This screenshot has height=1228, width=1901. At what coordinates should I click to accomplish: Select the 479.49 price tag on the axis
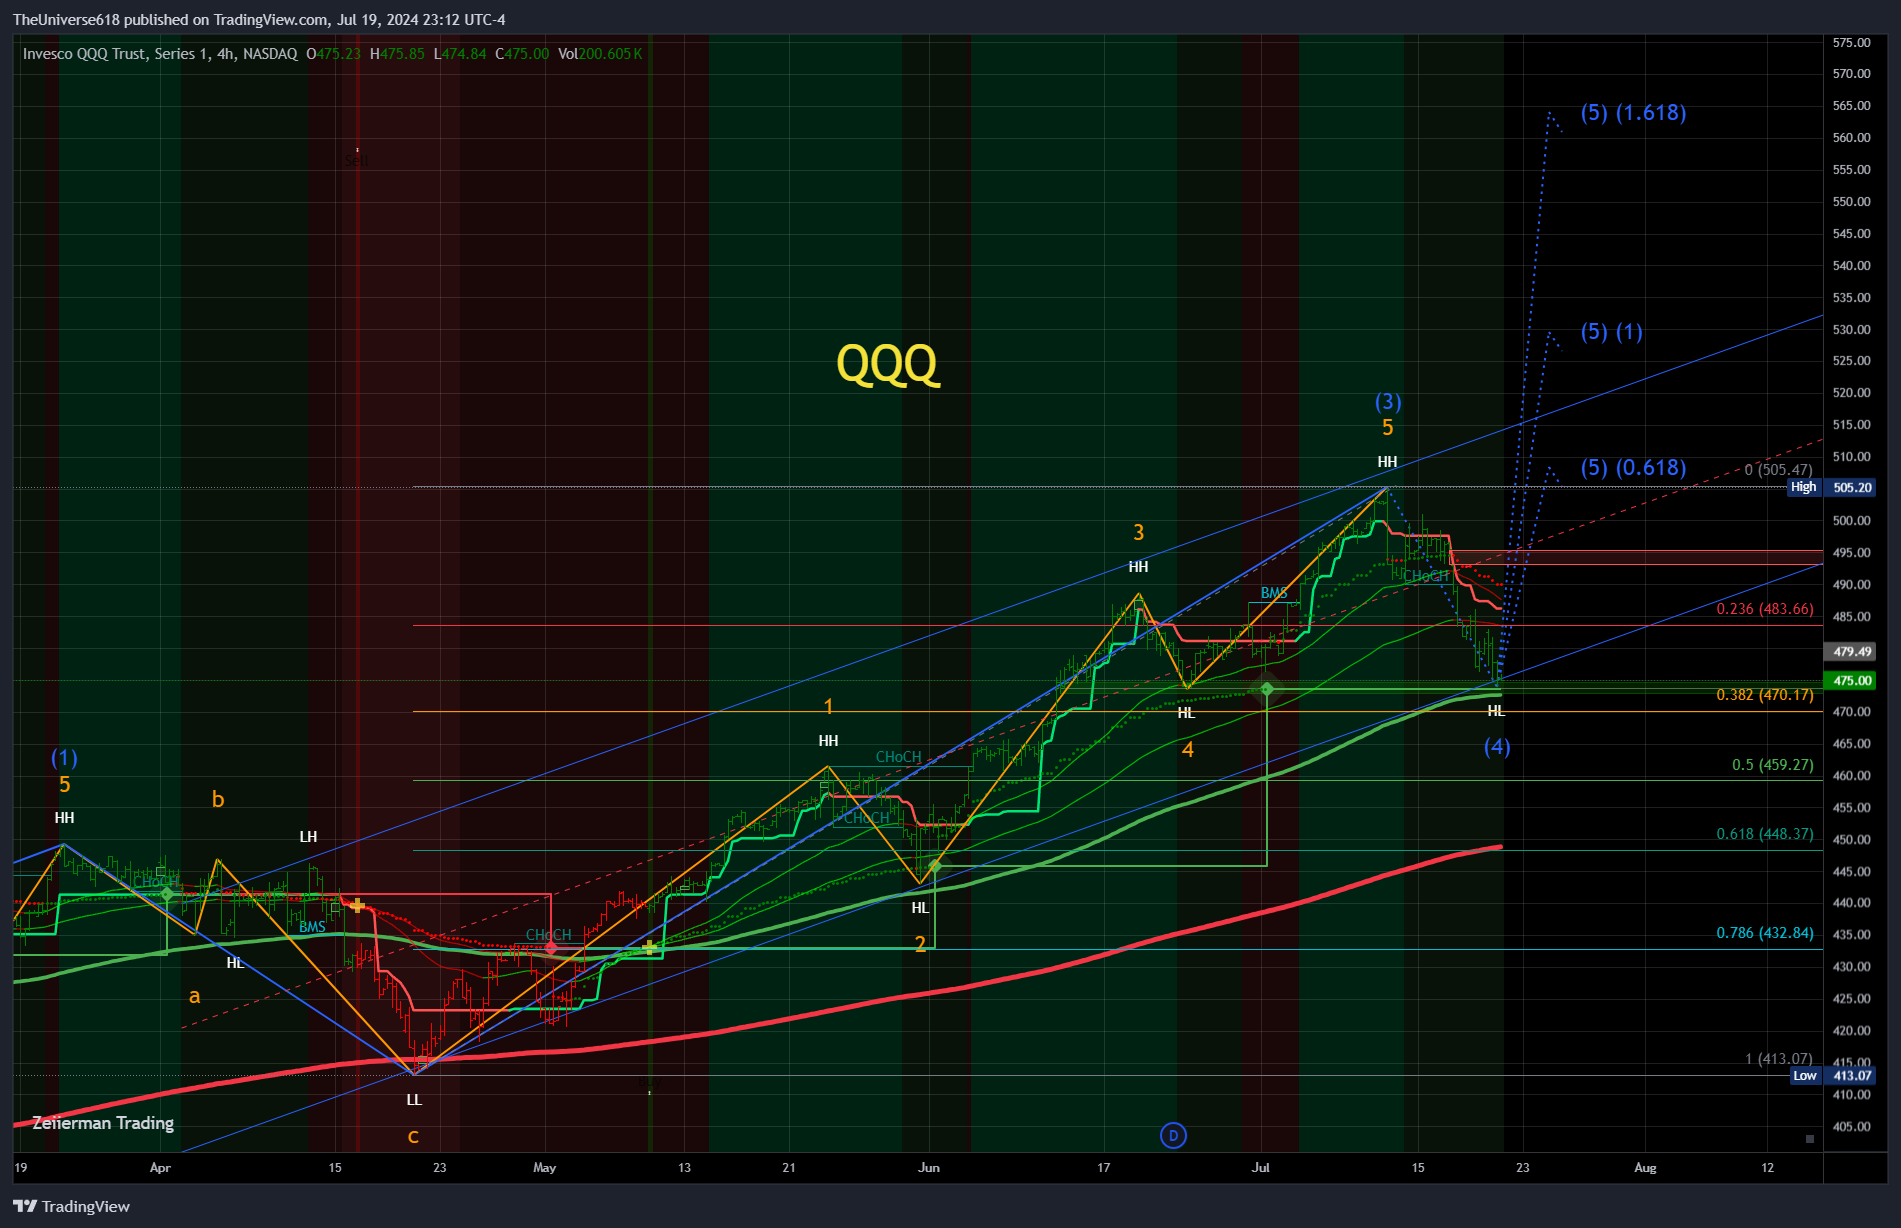pos(1851,652)
